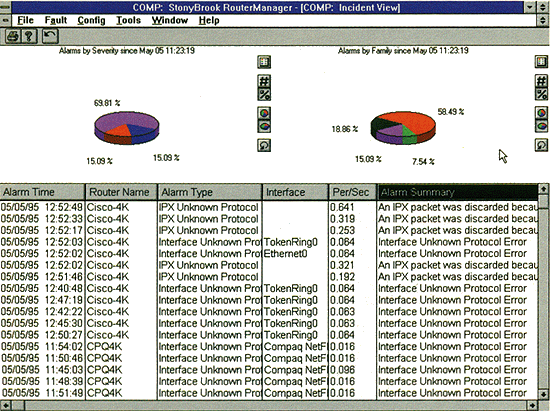Sort by Alarm Time column header
Image resolution: width=550 pixels, height=411 pixels.
42,192
